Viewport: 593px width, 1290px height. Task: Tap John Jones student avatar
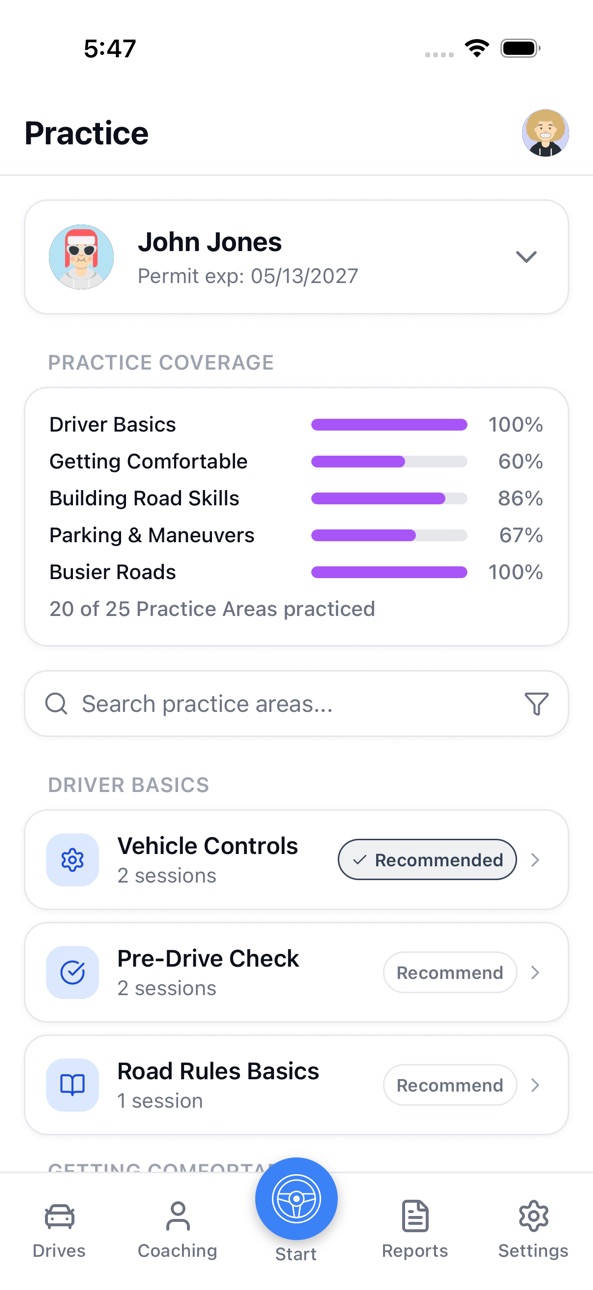(x=81, y=257)
